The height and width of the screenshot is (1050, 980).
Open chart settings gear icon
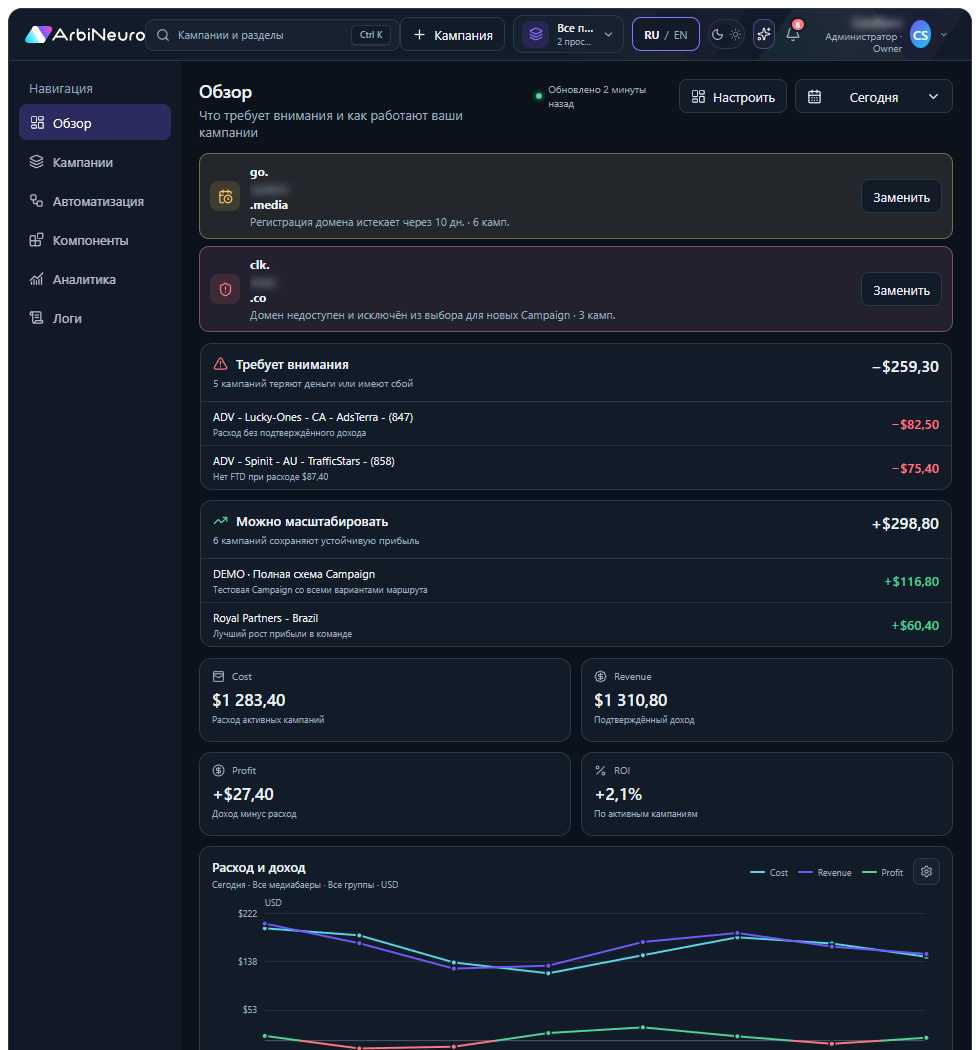pos(926,871)
